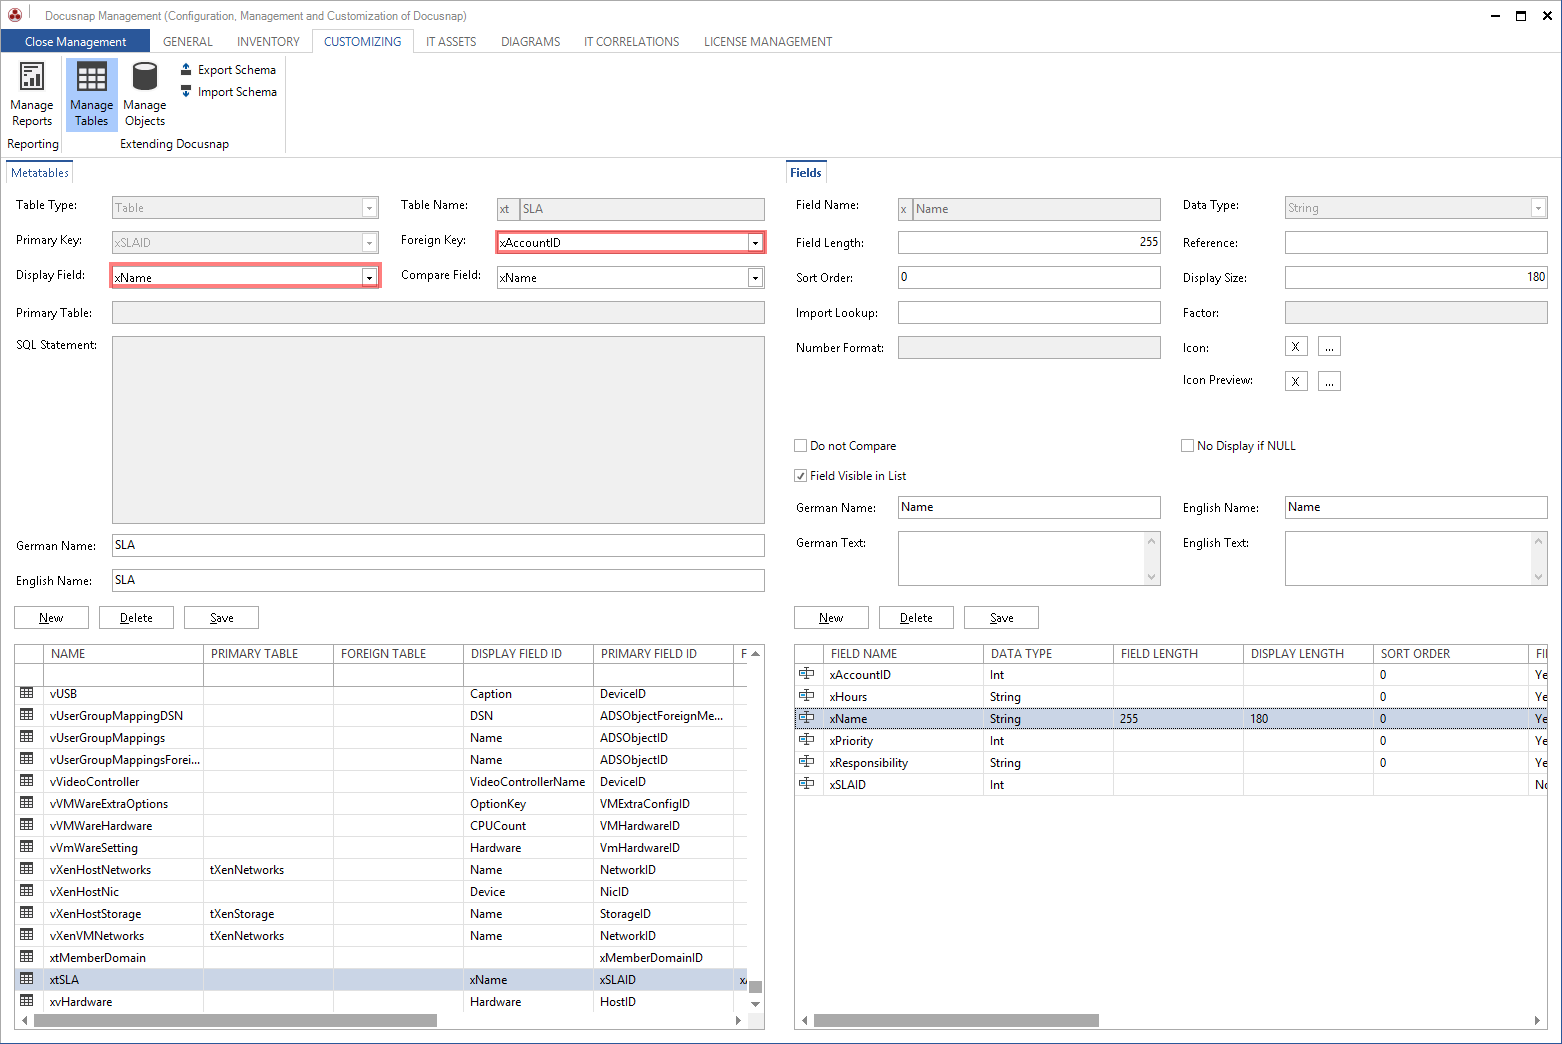Sort by DATA TYPE column header
The image size is (1562, 1044).
1048,654
